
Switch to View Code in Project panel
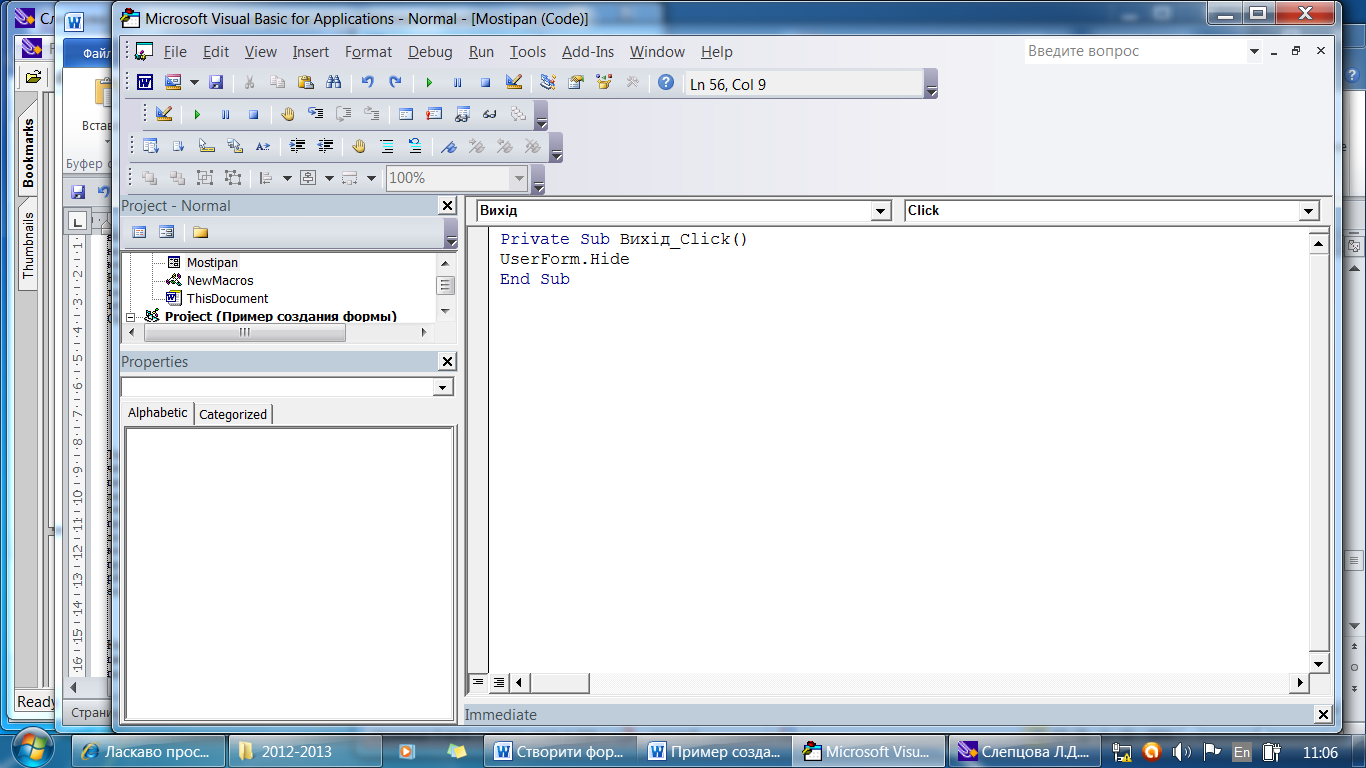coord(139,232)
